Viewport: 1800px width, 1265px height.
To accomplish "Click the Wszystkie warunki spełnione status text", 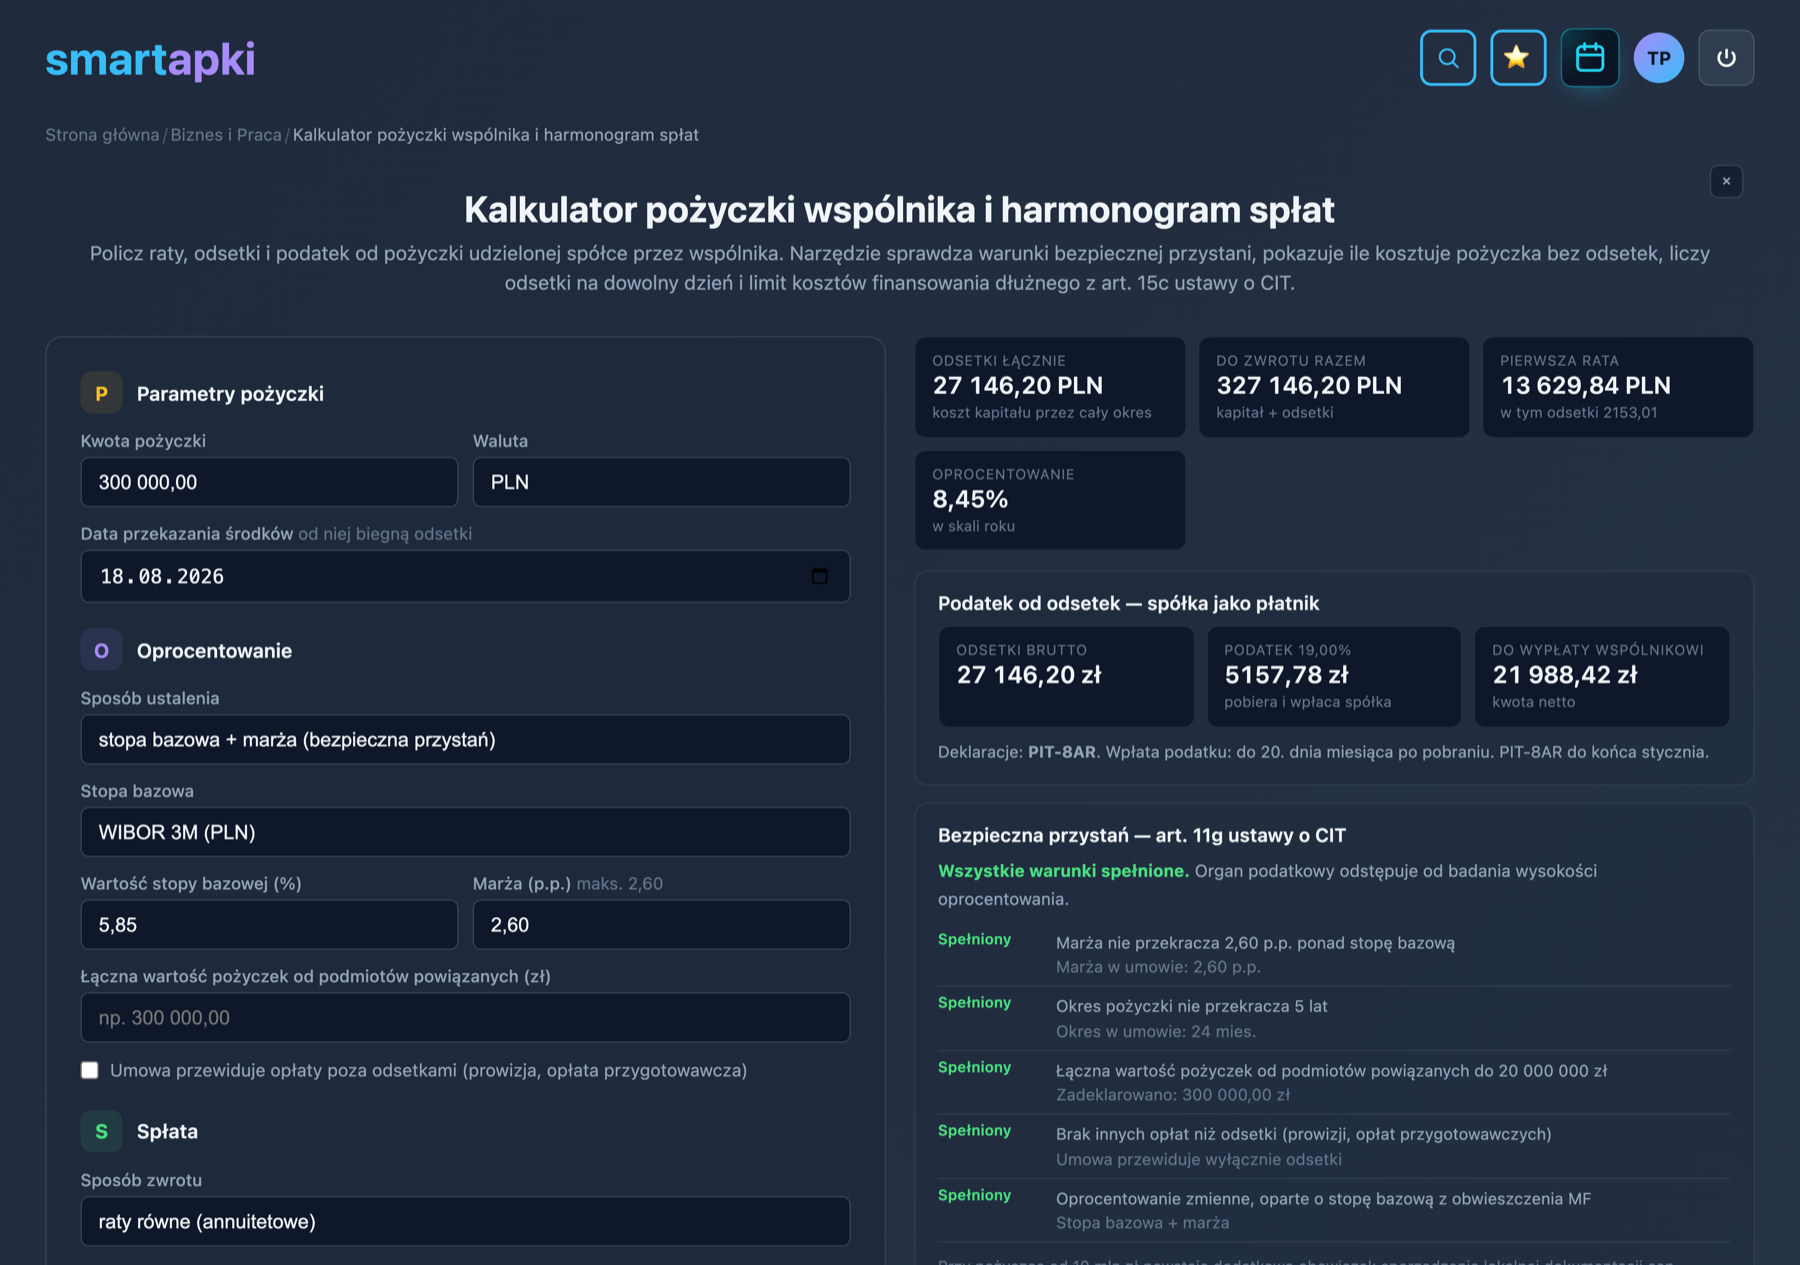I will [x=1063, y=871].
